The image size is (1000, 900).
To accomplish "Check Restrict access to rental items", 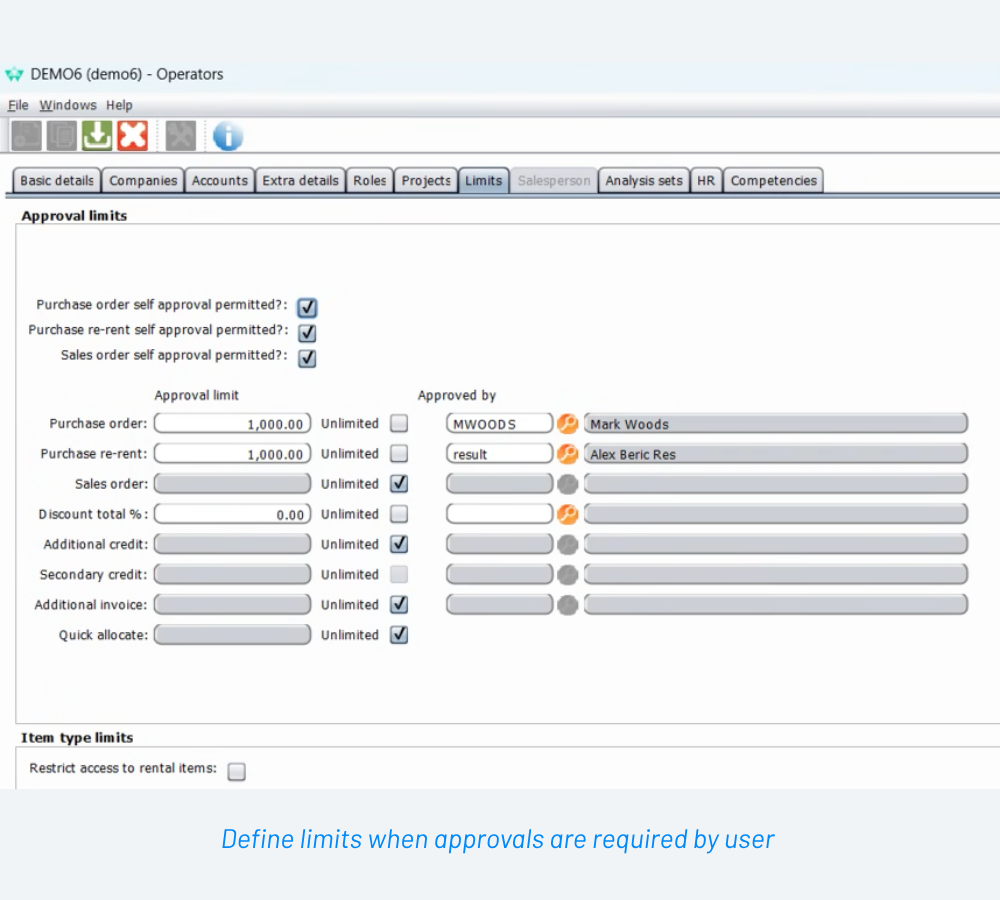I will pyautogui.click(x=236, y=771).
